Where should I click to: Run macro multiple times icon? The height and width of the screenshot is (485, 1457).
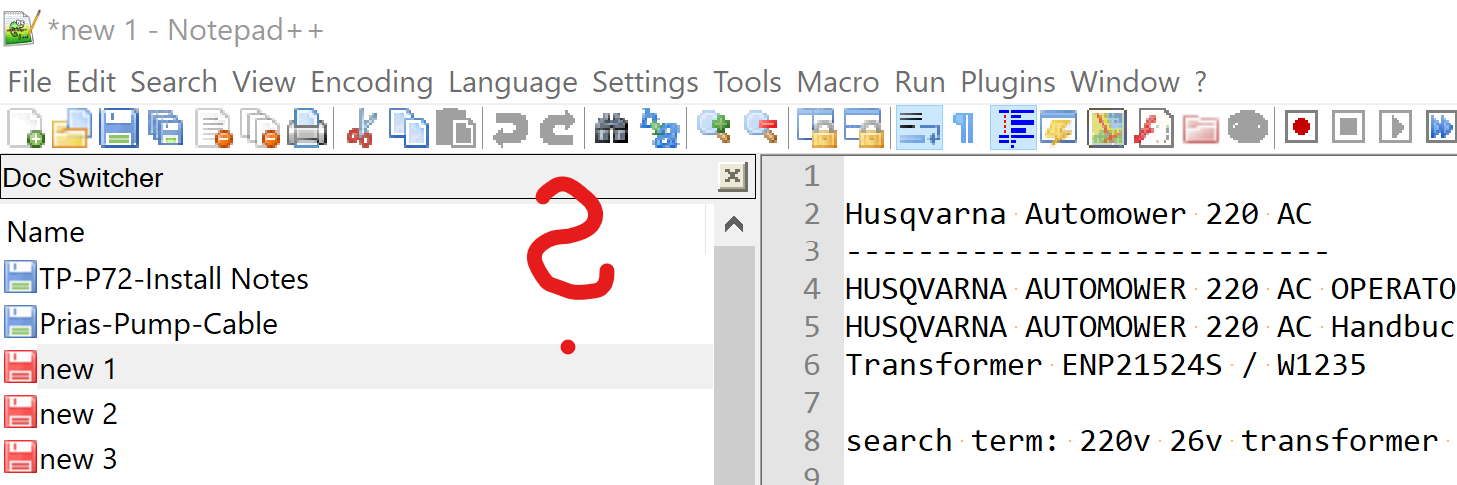point(1441,129)
